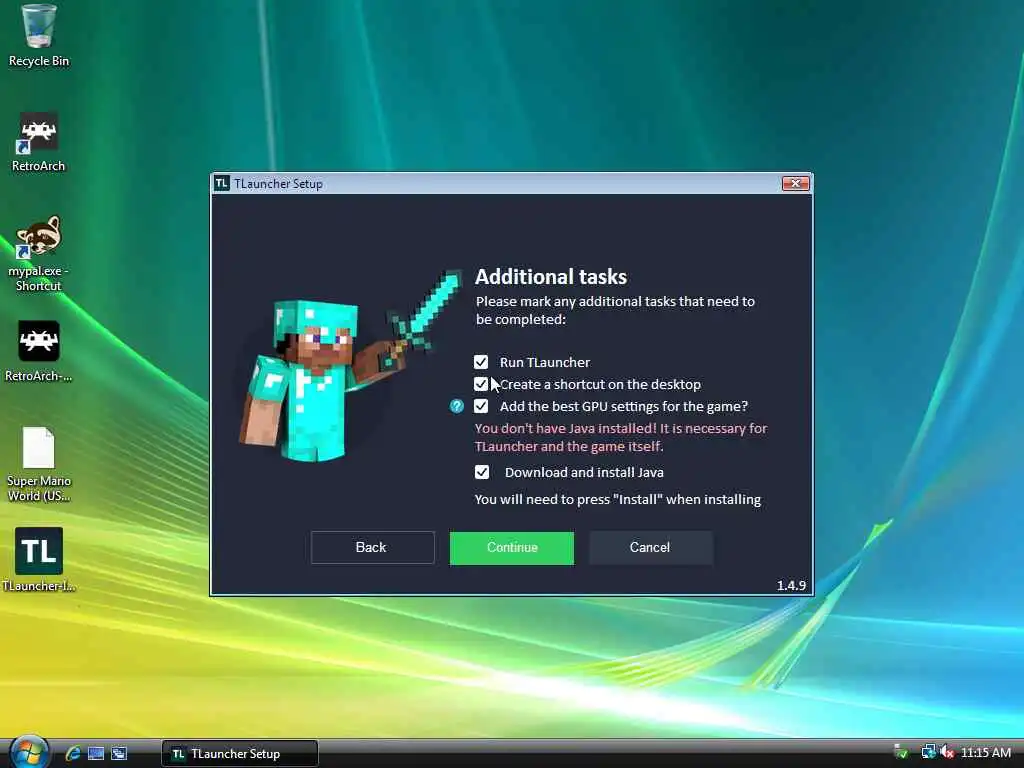
Task: Uncheck Create a shortcut on the desktop
Action: pos(481,384)
